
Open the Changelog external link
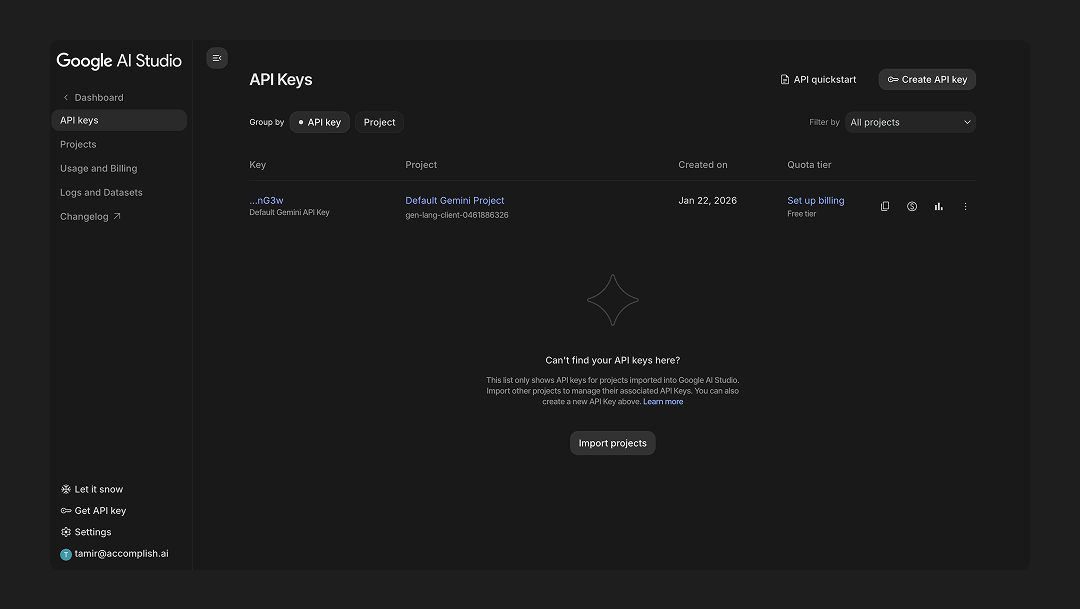(x=90, y=216)
